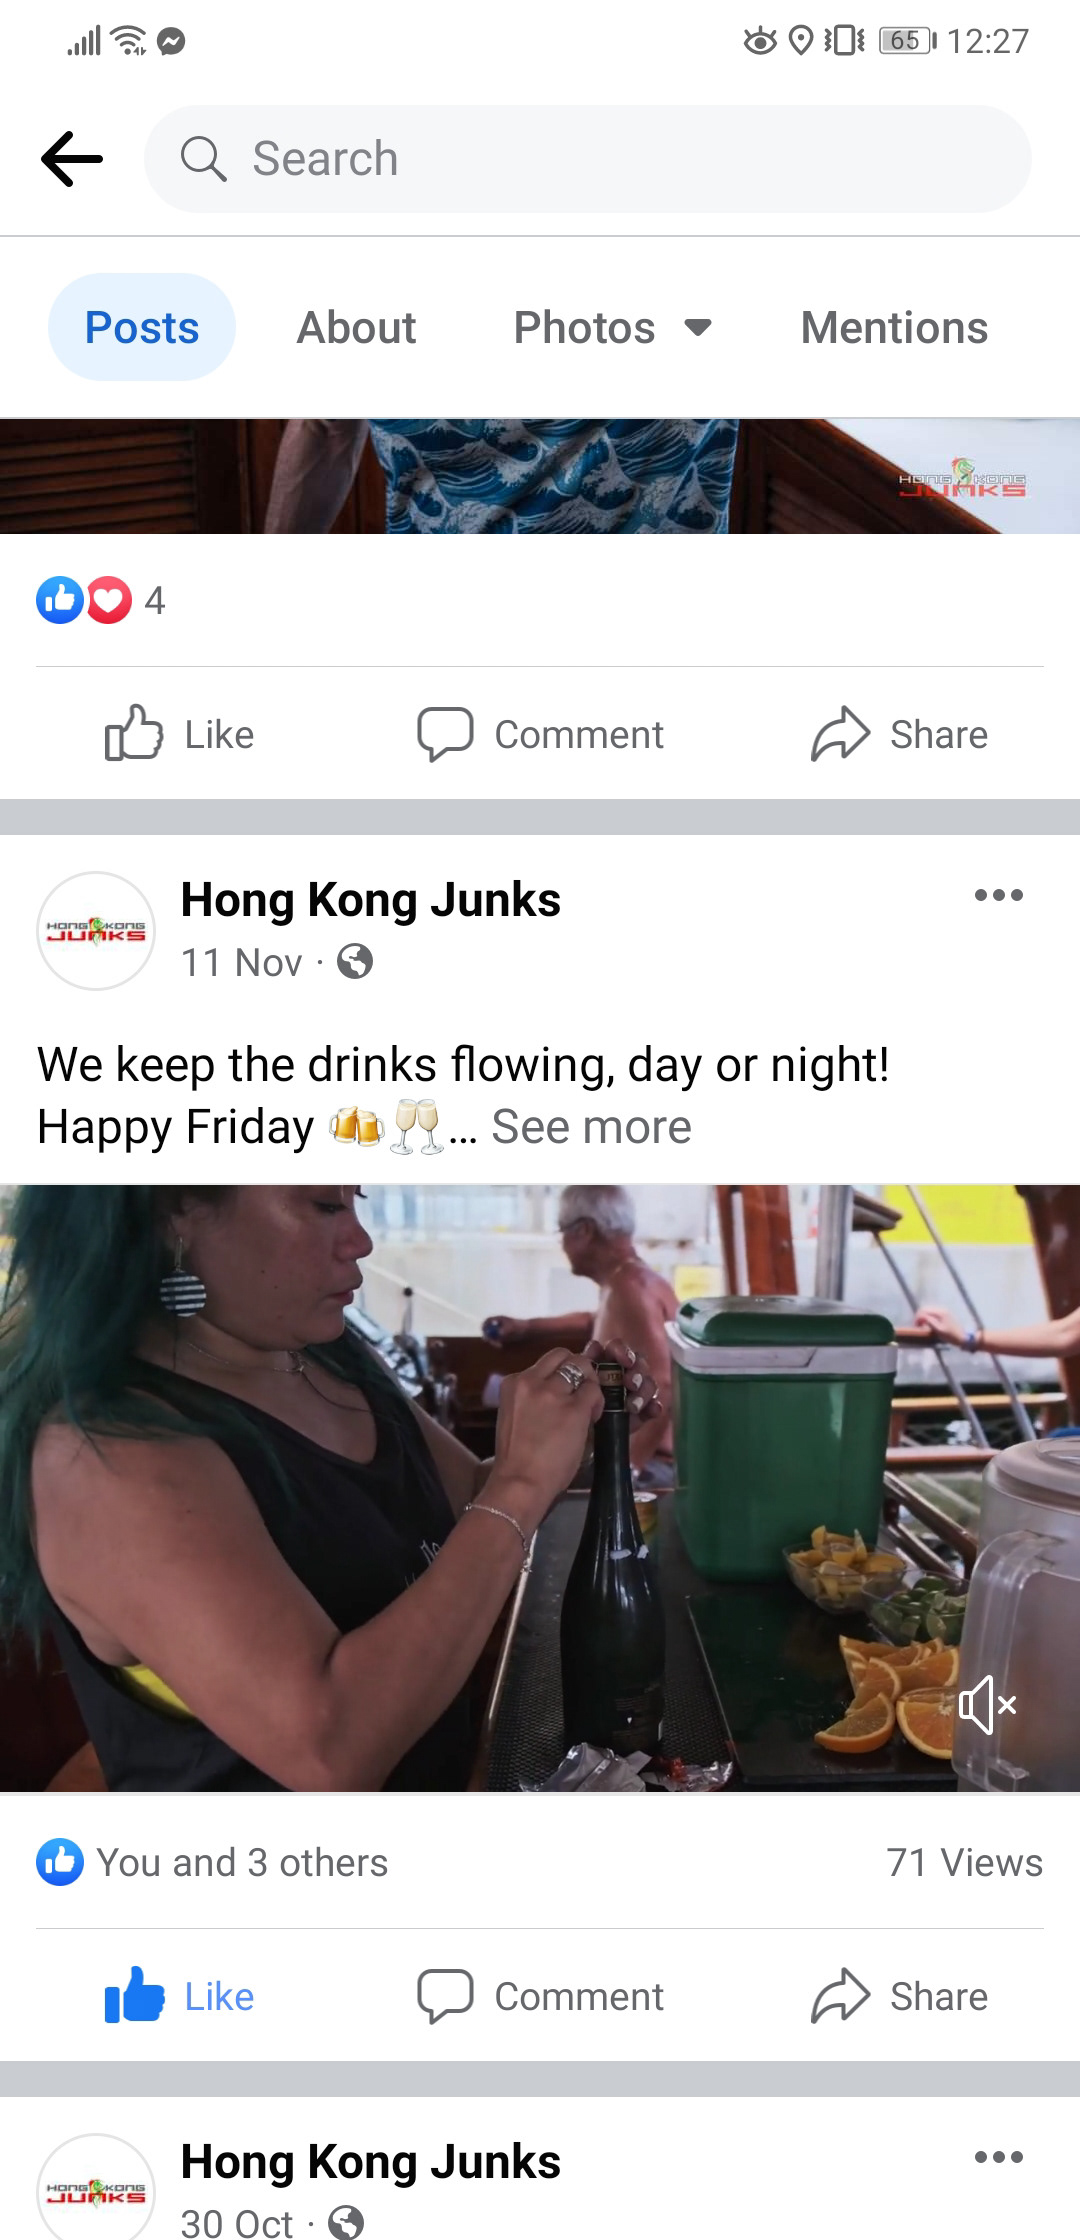Image resolution: width=1080 pixels, height=2240 pixels.
Task: Open the champagne bottle video thumbnail
Action: [540, 1488]
